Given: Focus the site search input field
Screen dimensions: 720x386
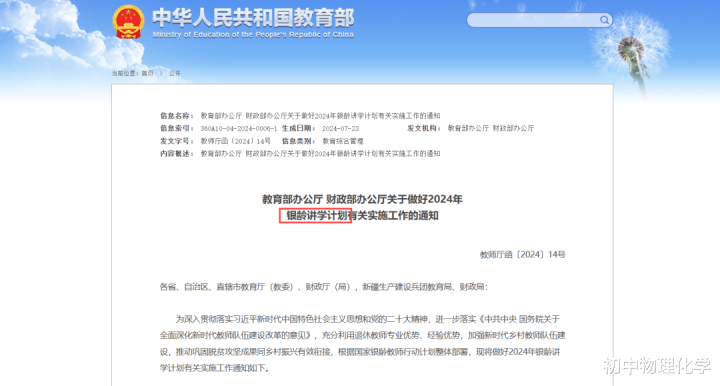Looking at the screenshot, I should (539, 20).
